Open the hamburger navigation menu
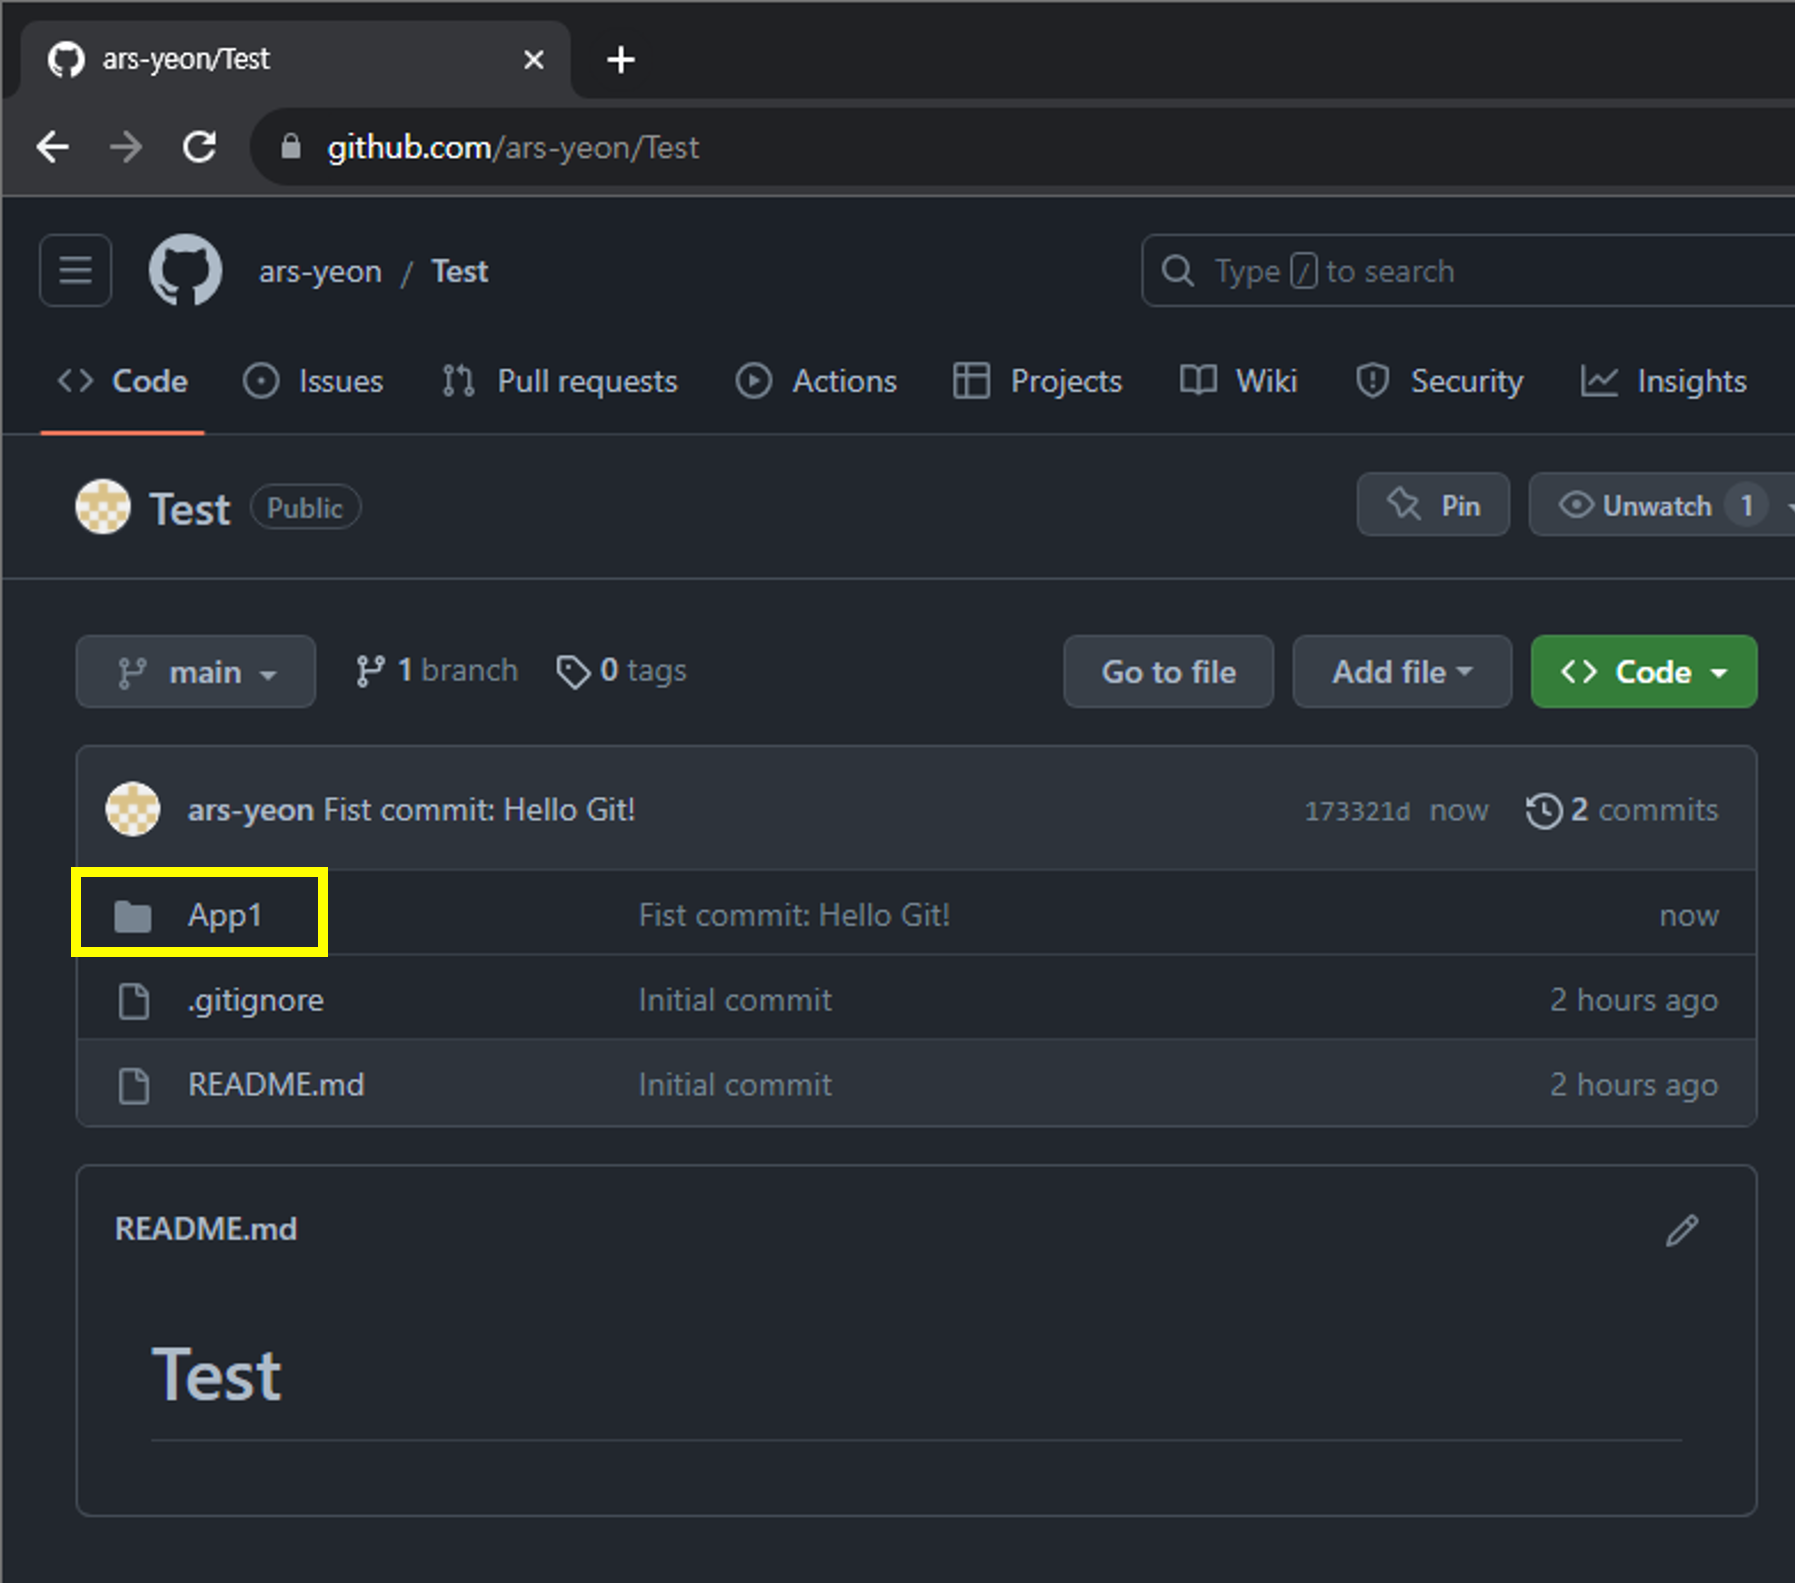 75,270
